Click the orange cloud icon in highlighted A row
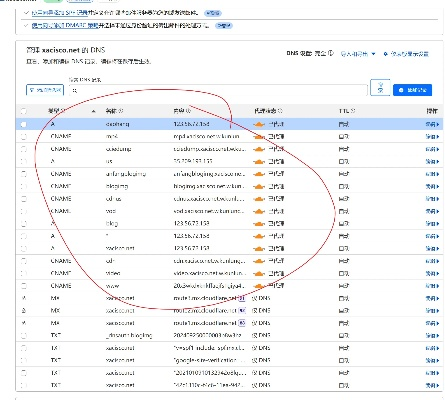 click(259, 125)
